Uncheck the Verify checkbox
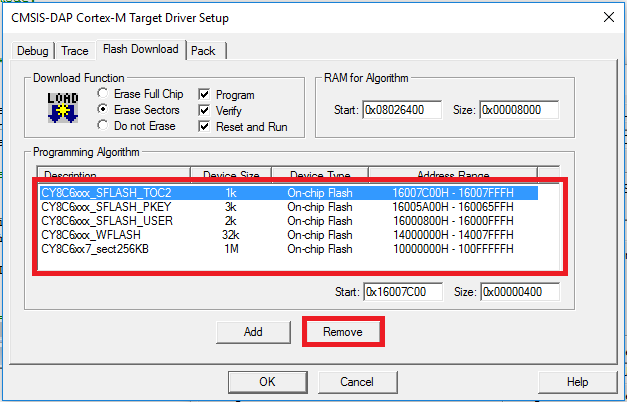This screenshot has width=627, height=402. (204, 110)
